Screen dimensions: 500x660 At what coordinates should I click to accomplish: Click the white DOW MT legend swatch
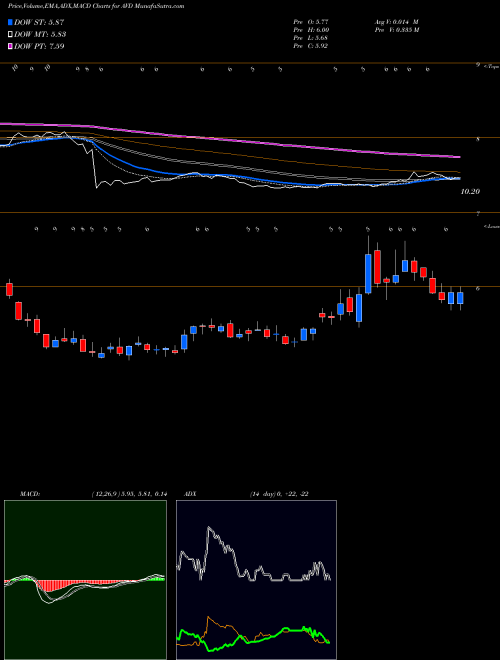point(10,35)
